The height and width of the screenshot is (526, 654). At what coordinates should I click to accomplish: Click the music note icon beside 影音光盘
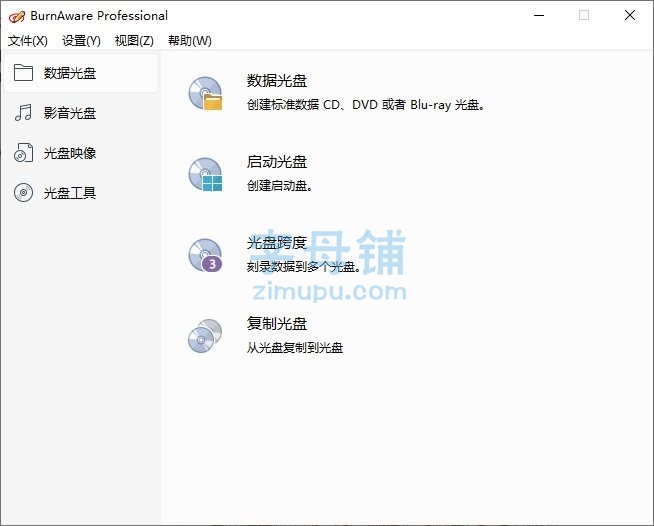(23, 113)
